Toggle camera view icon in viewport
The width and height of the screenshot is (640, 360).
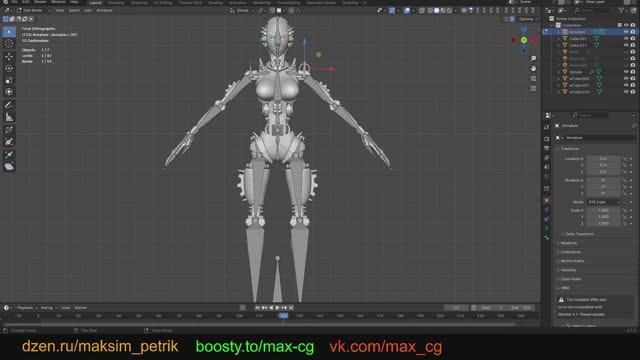click(533, 78)
